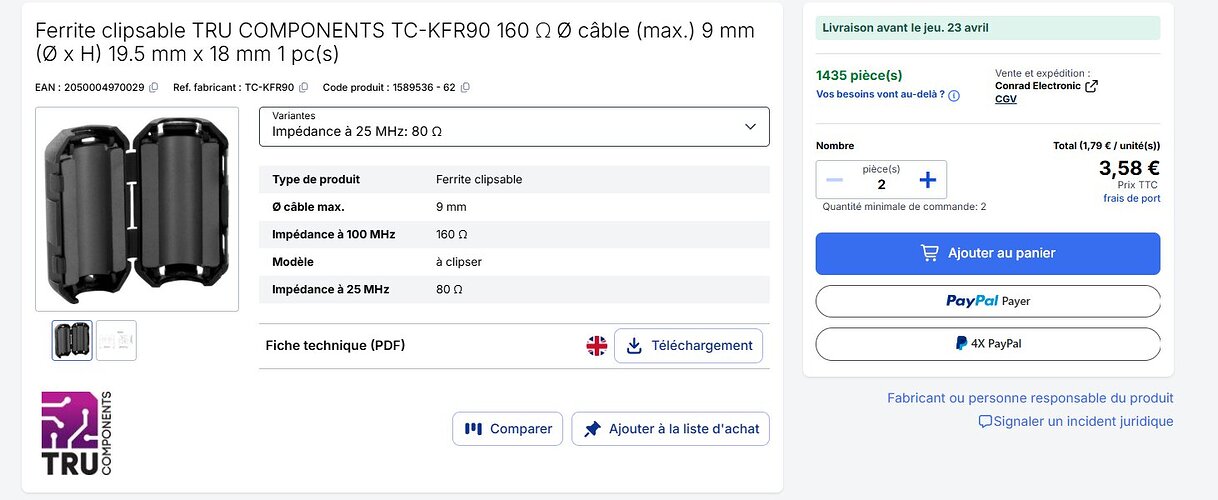Open Conrad Electronic external link icon
The height and width of the screenshot is (500, 1218).
pyautogui.click(x=1091, y=86)
